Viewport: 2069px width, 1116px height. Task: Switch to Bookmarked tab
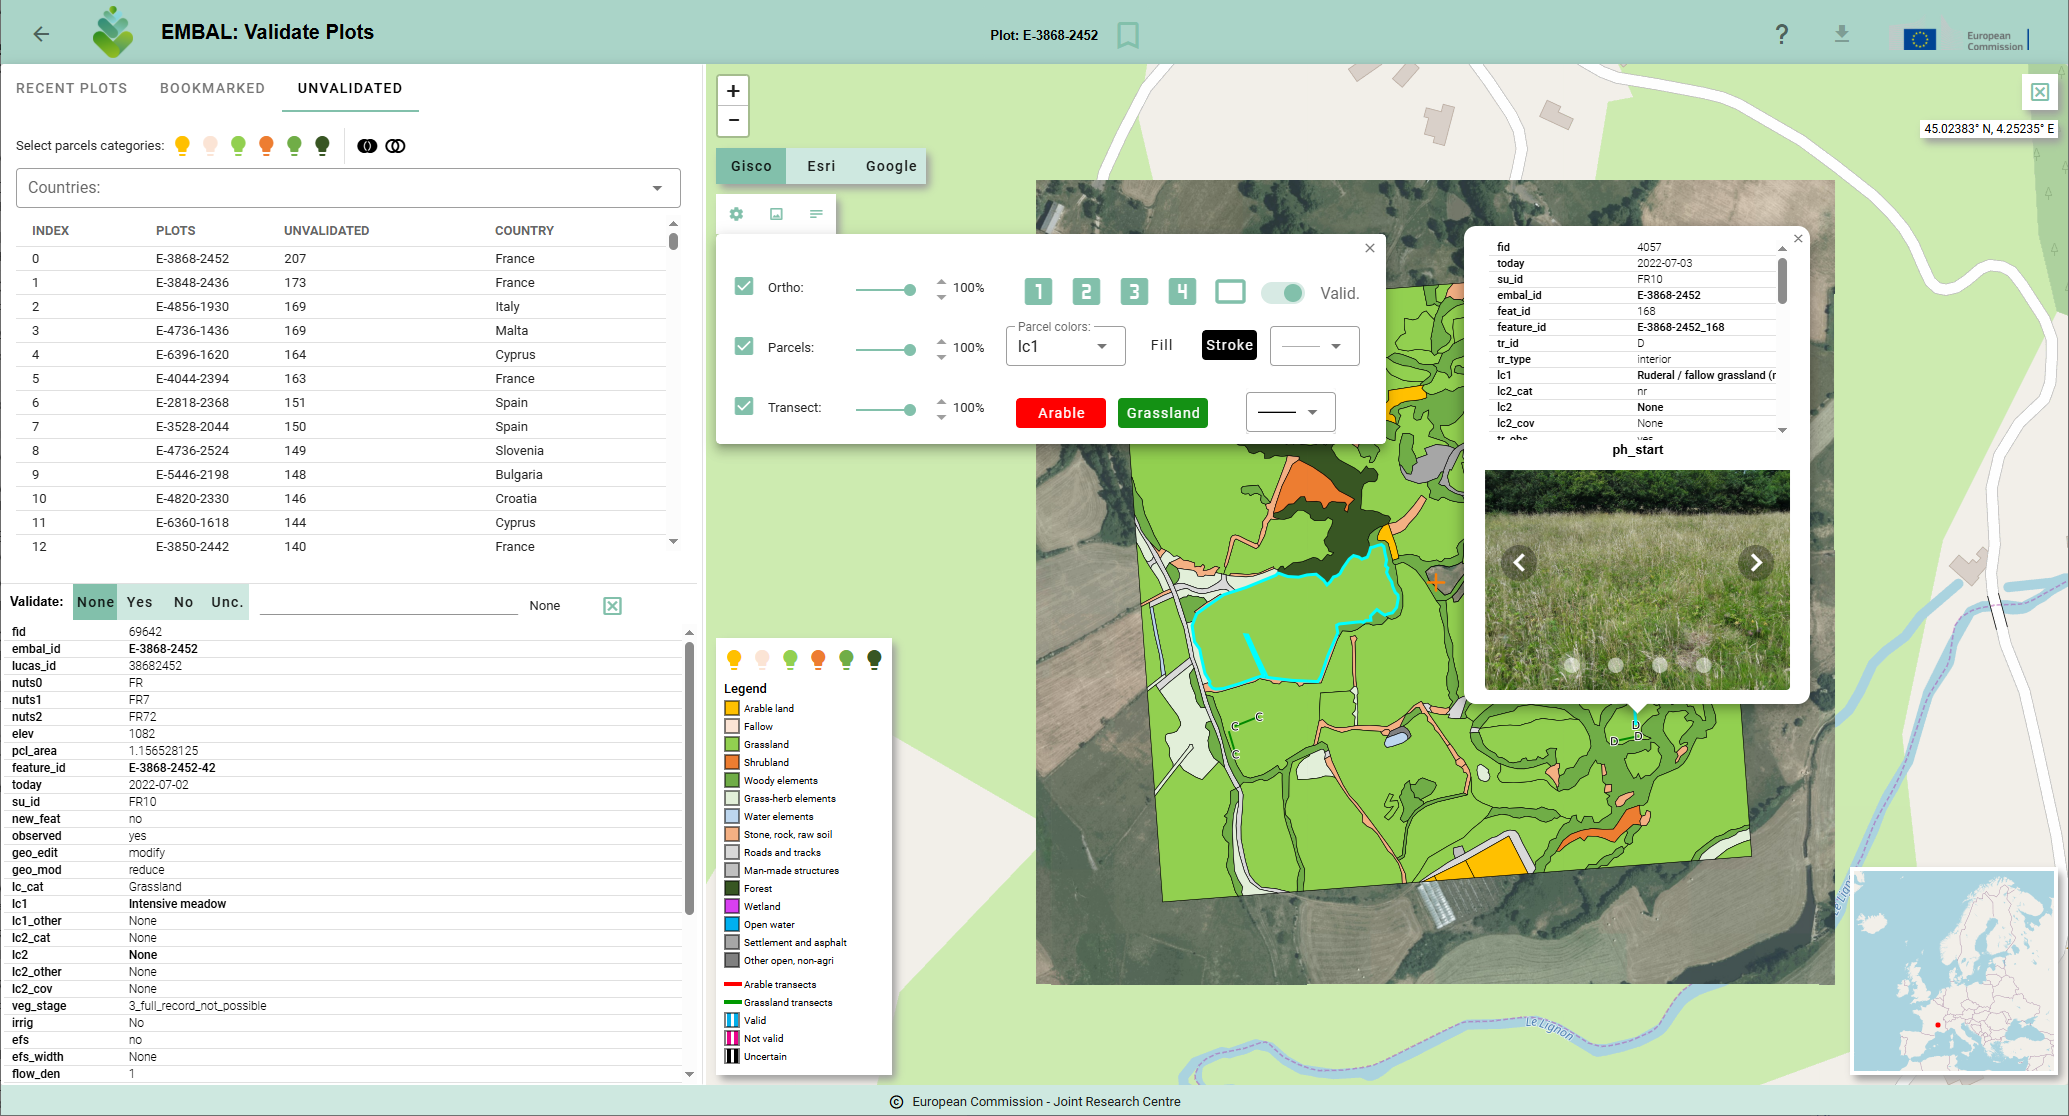pyautogui.click(x=212, y=88)
